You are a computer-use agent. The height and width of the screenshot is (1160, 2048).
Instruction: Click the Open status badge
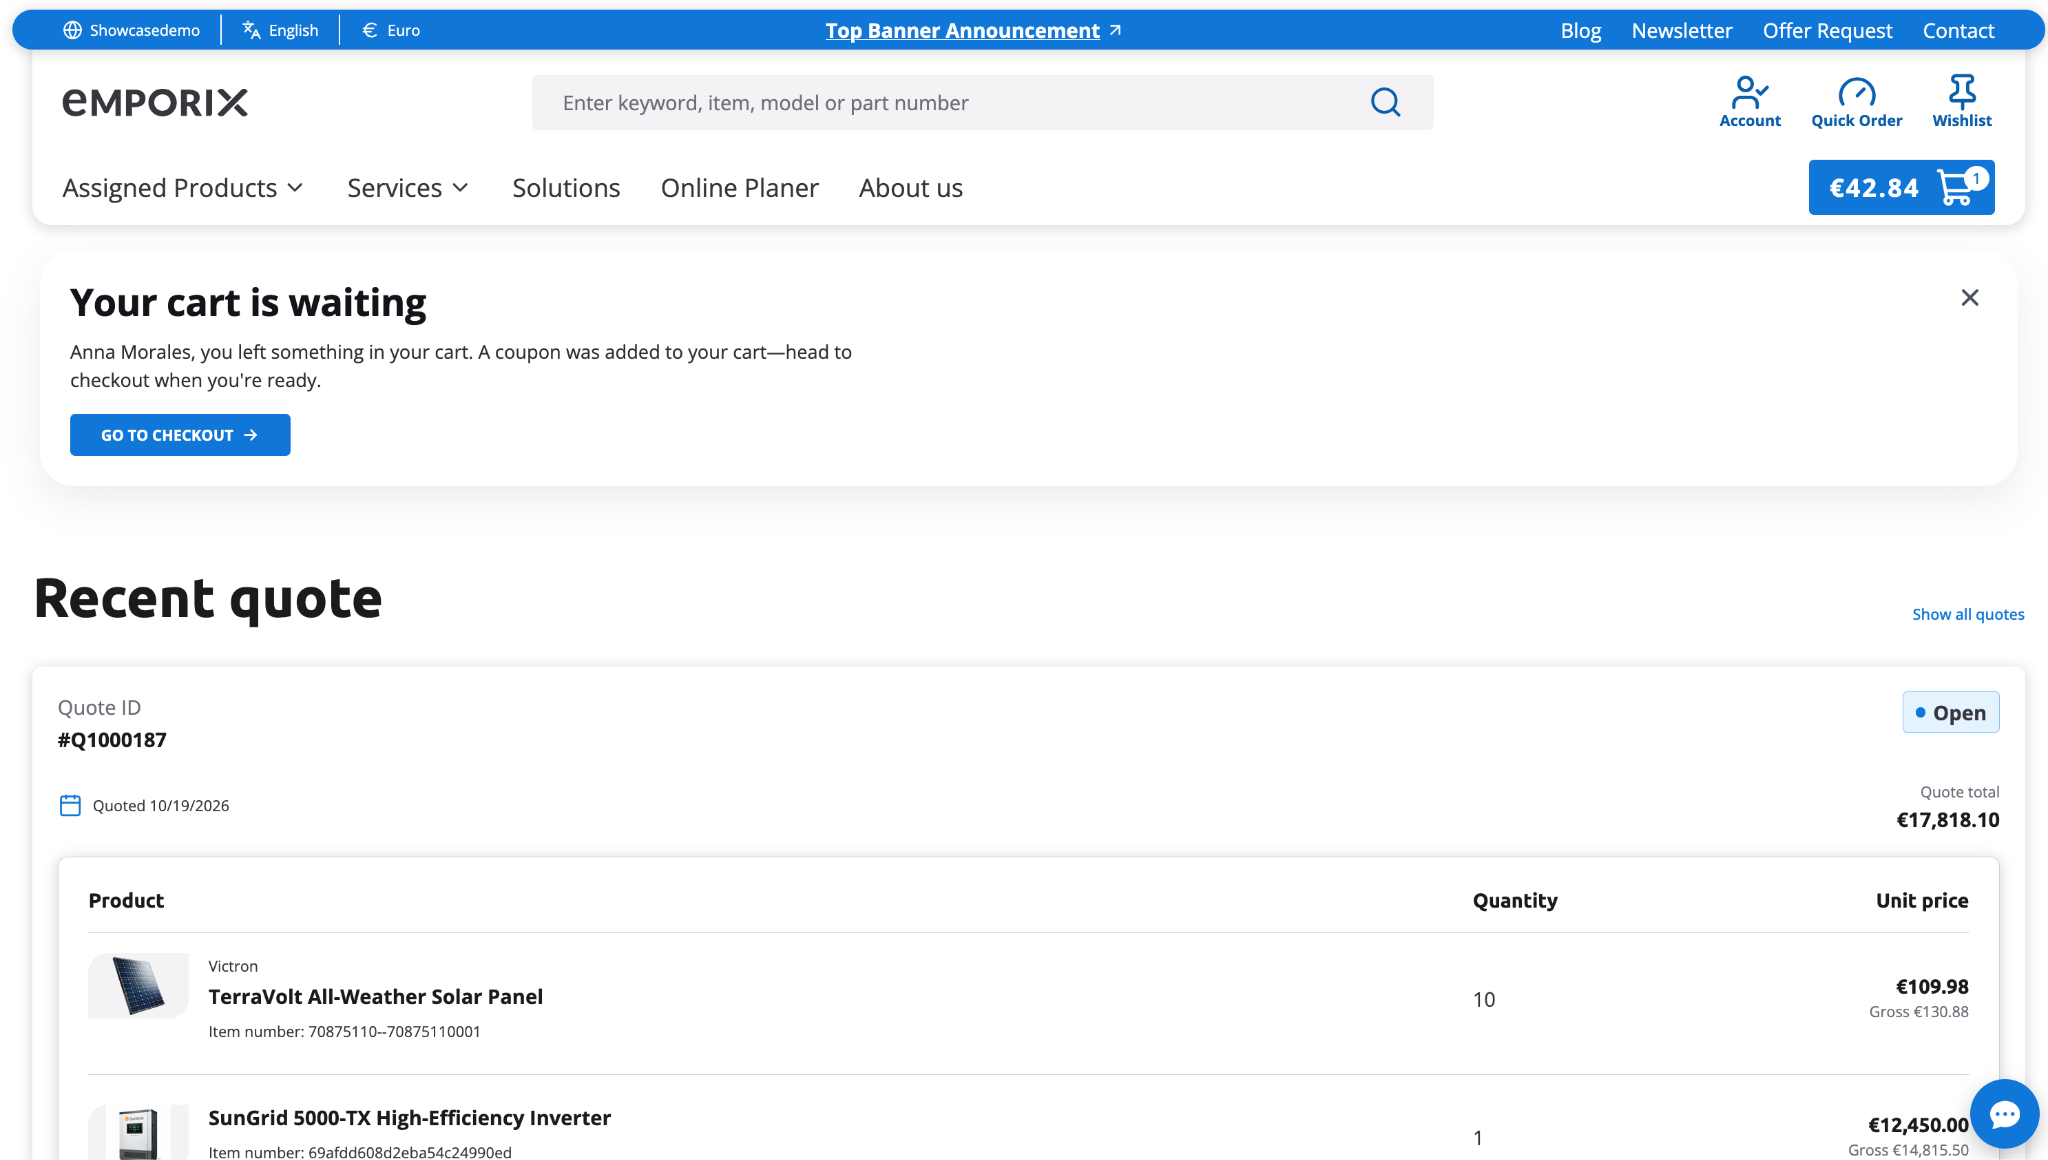pyautogui.click(x=1950, y=712)
